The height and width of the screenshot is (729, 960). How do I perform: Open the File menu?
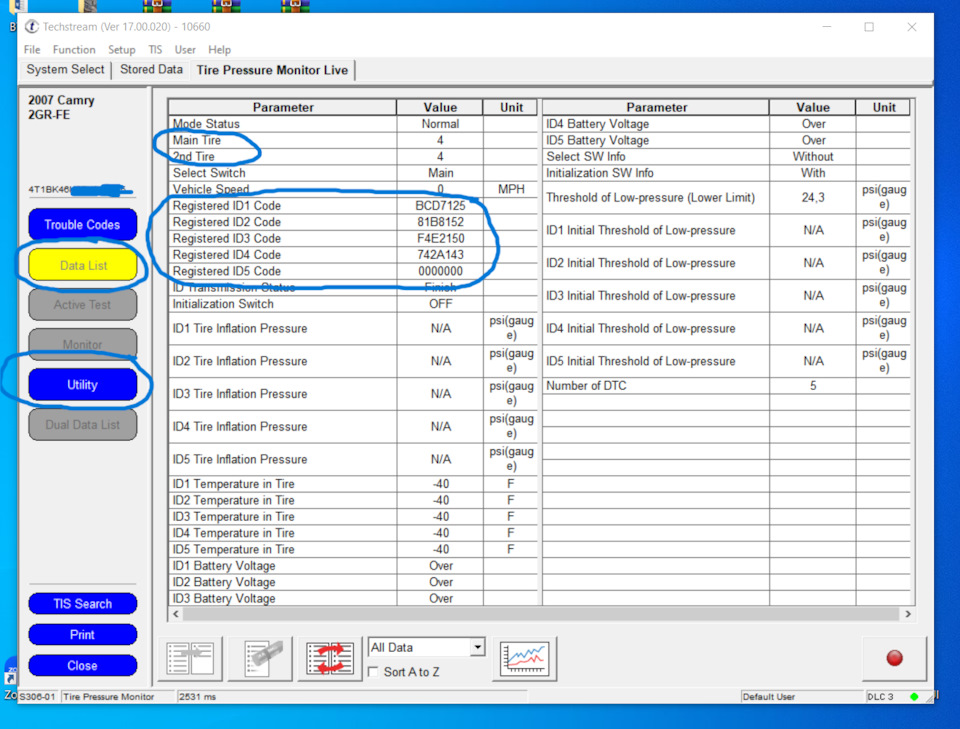pyautogui.click(x=32, y=50)
